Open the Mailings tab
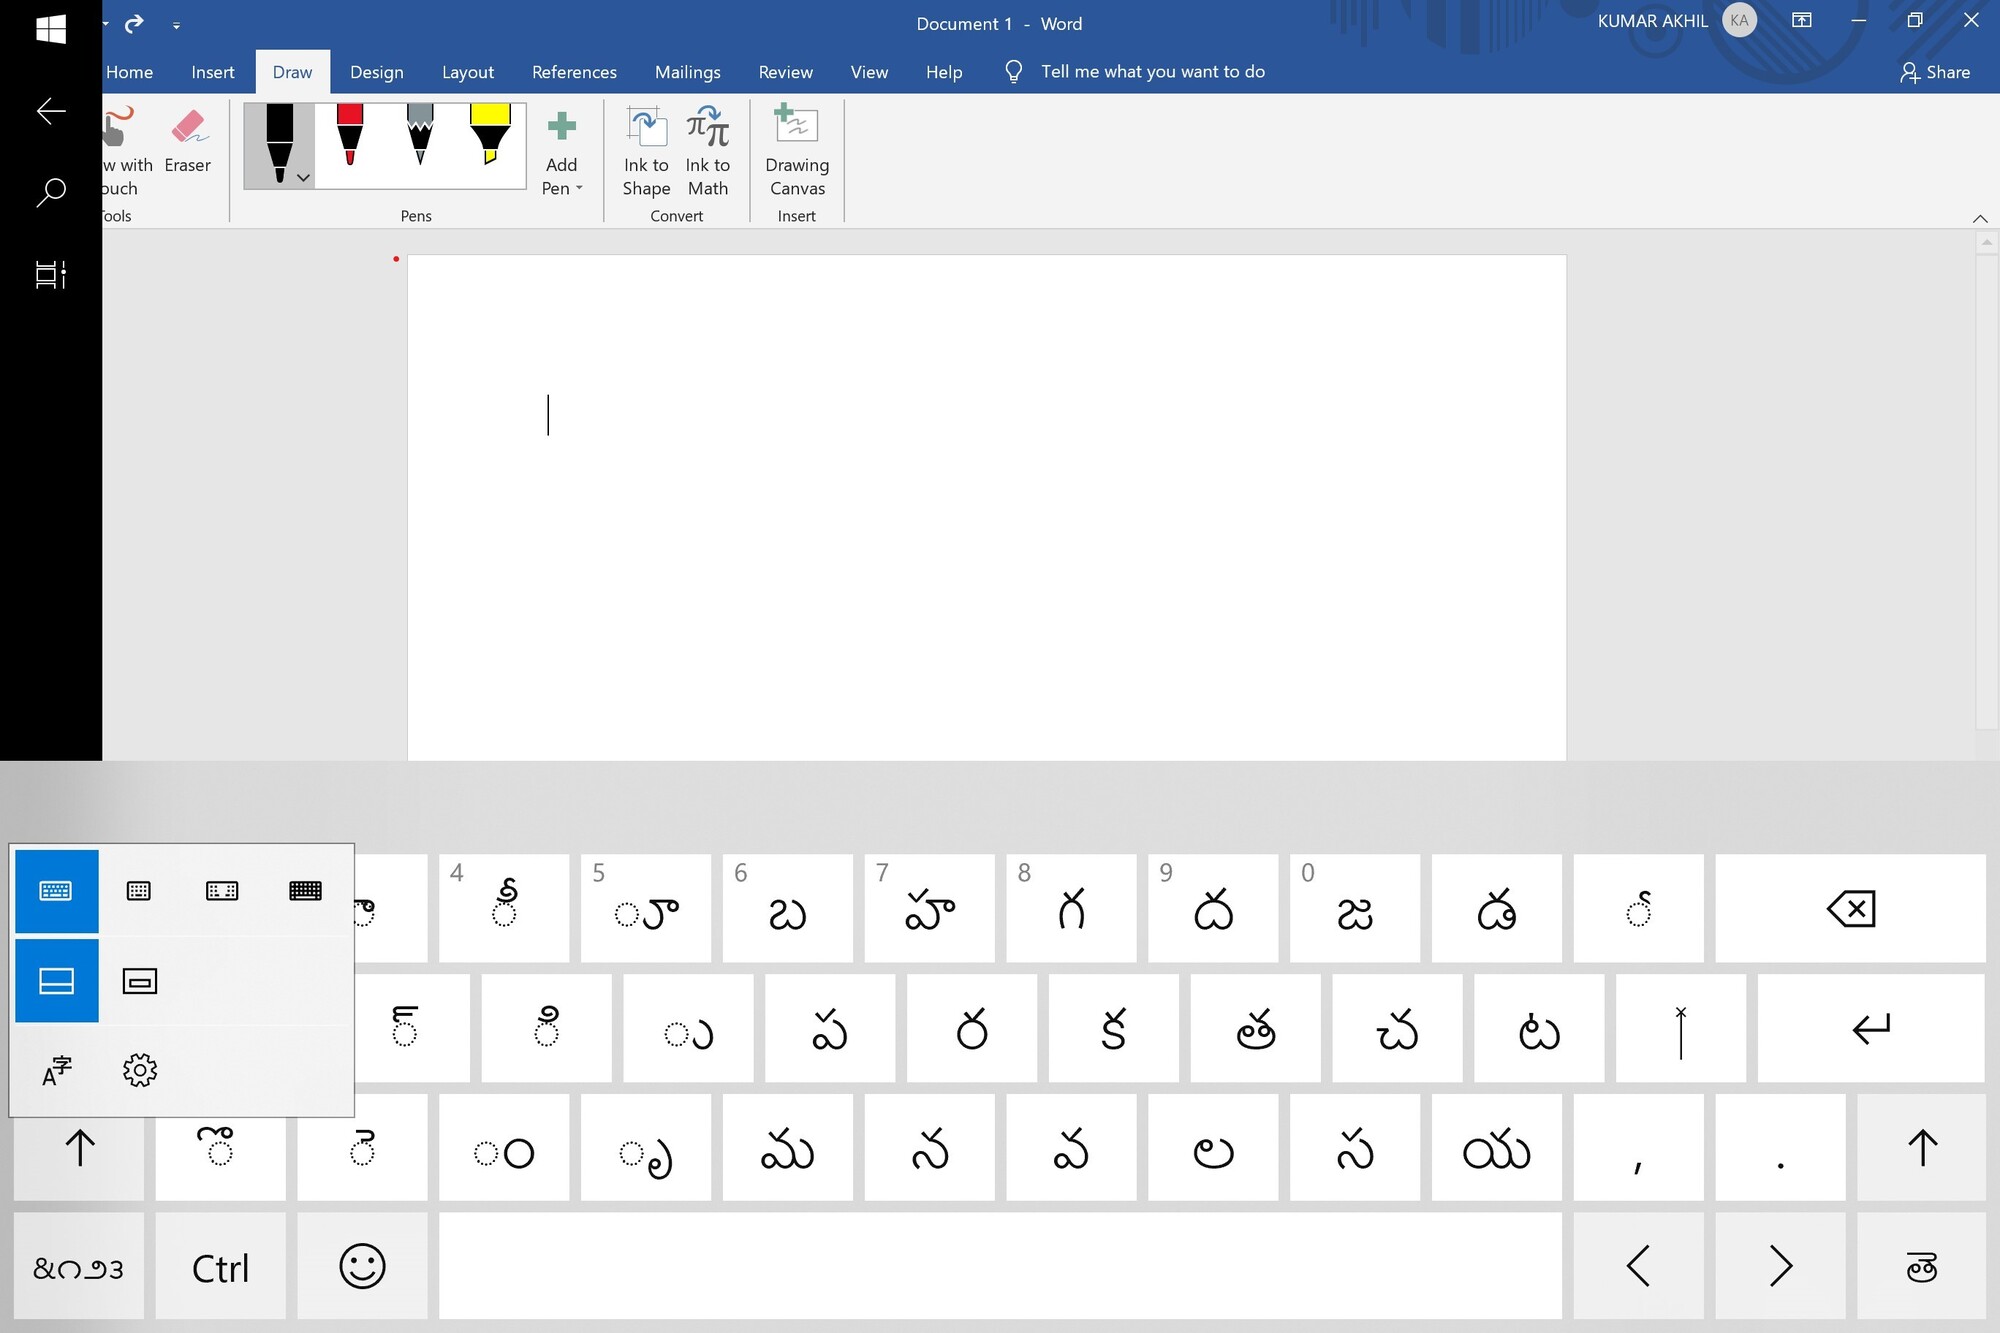The width and height of the screenshot is (2000, 1333). (x=688, y=72)
